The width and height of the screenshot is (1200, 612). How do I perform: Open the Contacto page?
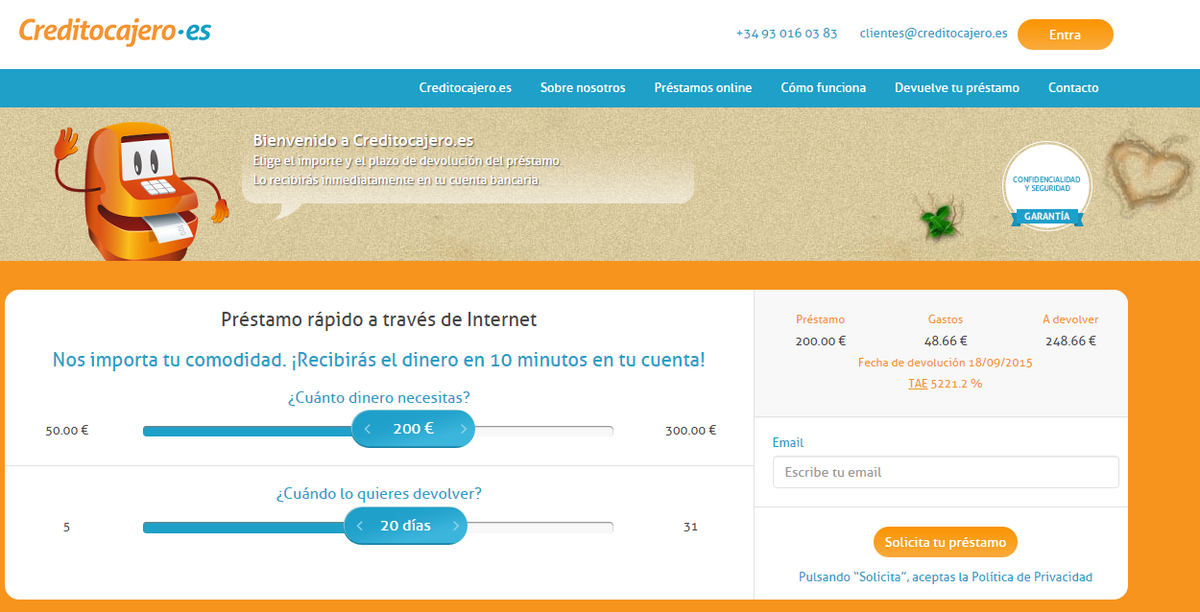1073,88
